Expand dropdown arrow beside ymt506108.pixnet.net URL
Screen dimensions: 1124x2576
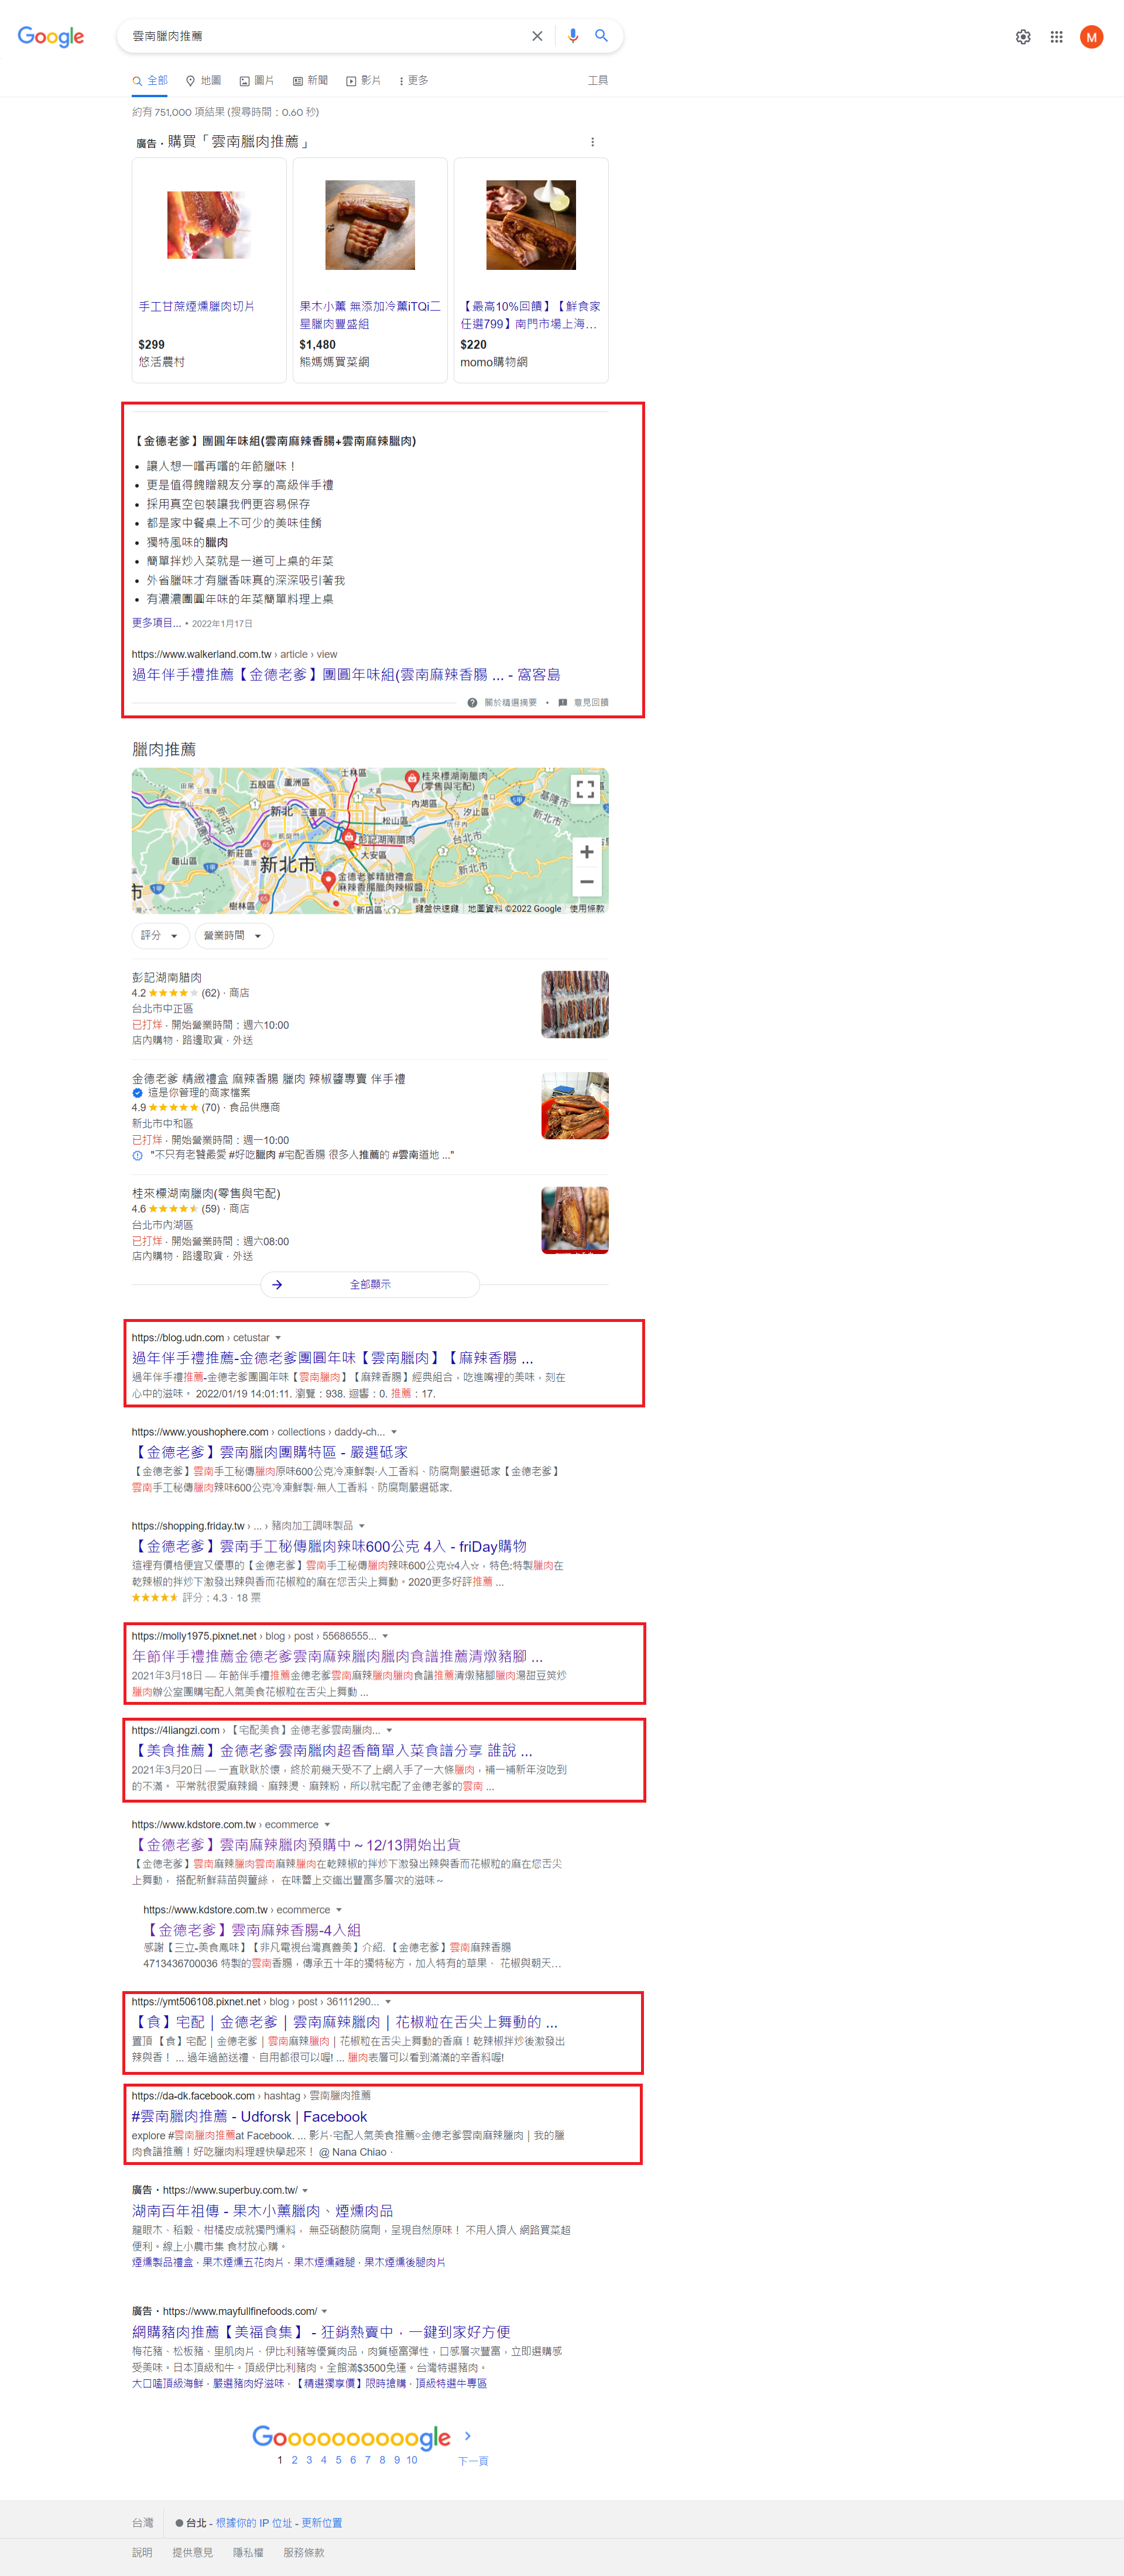coord(388,2001)
